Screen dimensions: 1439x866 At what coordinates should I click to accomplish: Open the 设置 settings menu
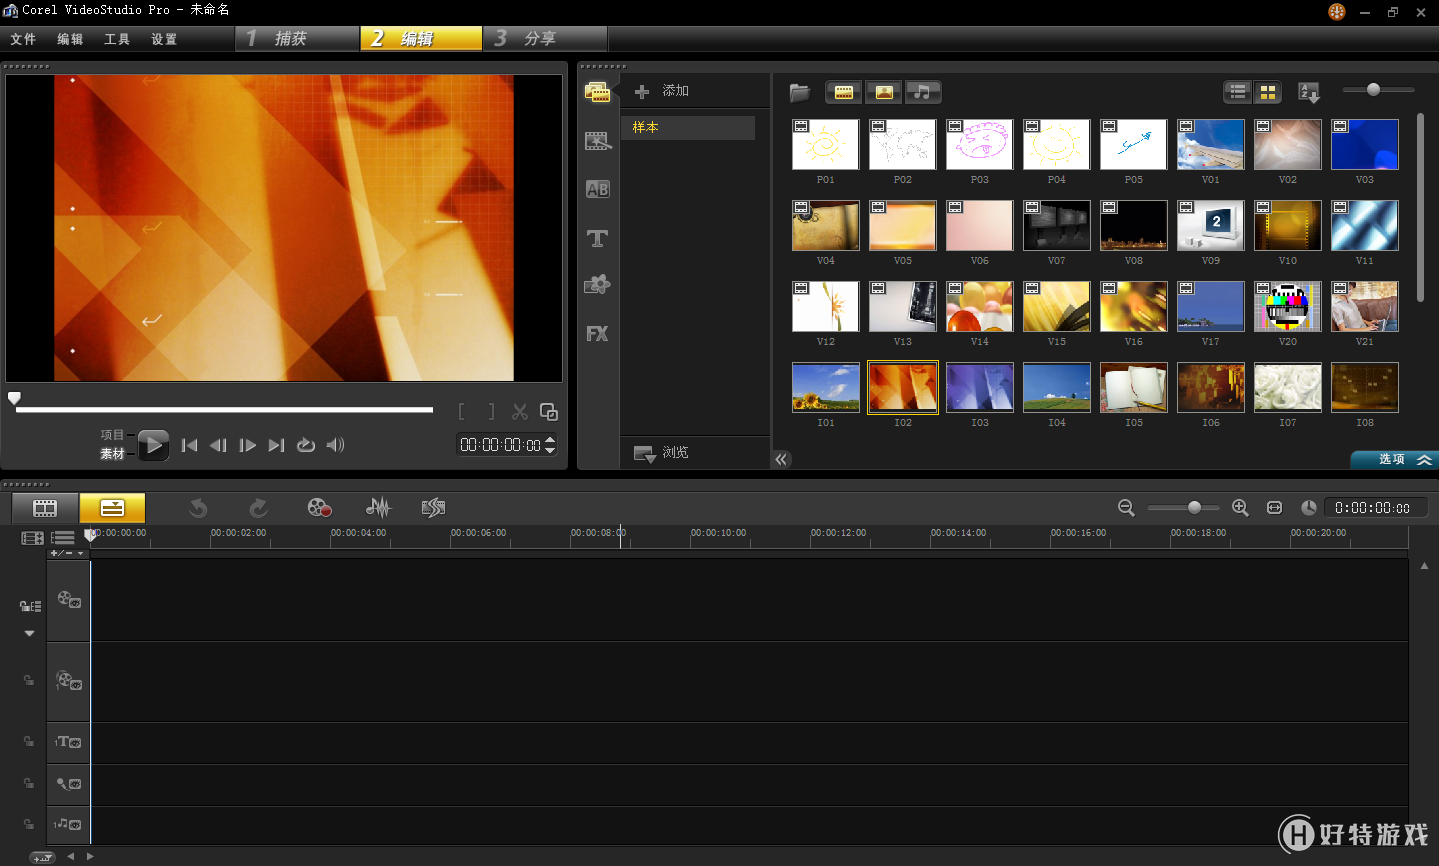164,39
